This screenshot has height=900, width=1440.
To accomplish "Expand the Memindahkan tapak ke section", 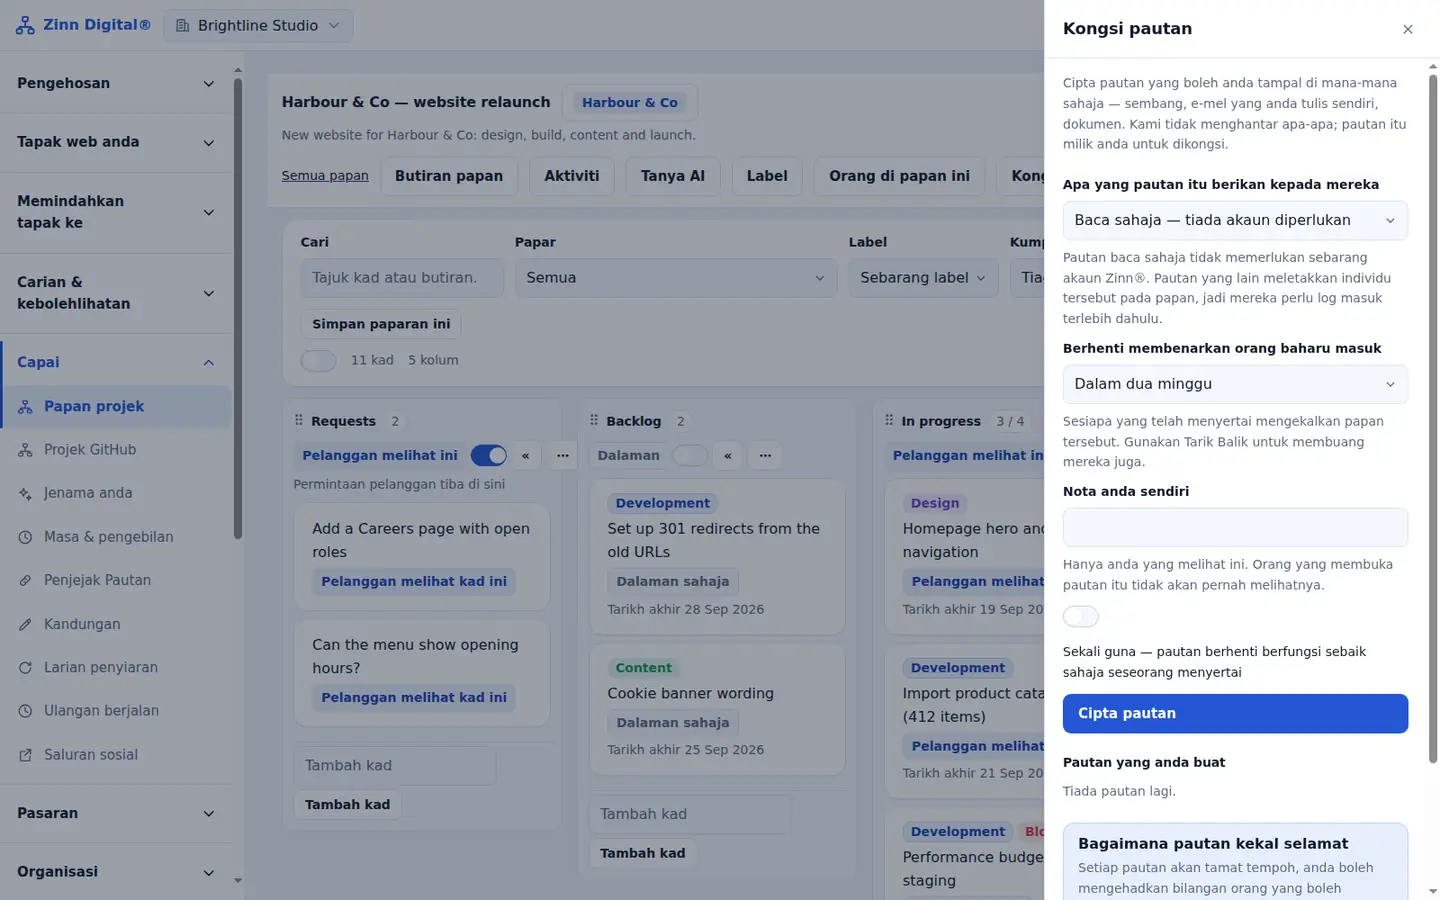I will point(116,212).
